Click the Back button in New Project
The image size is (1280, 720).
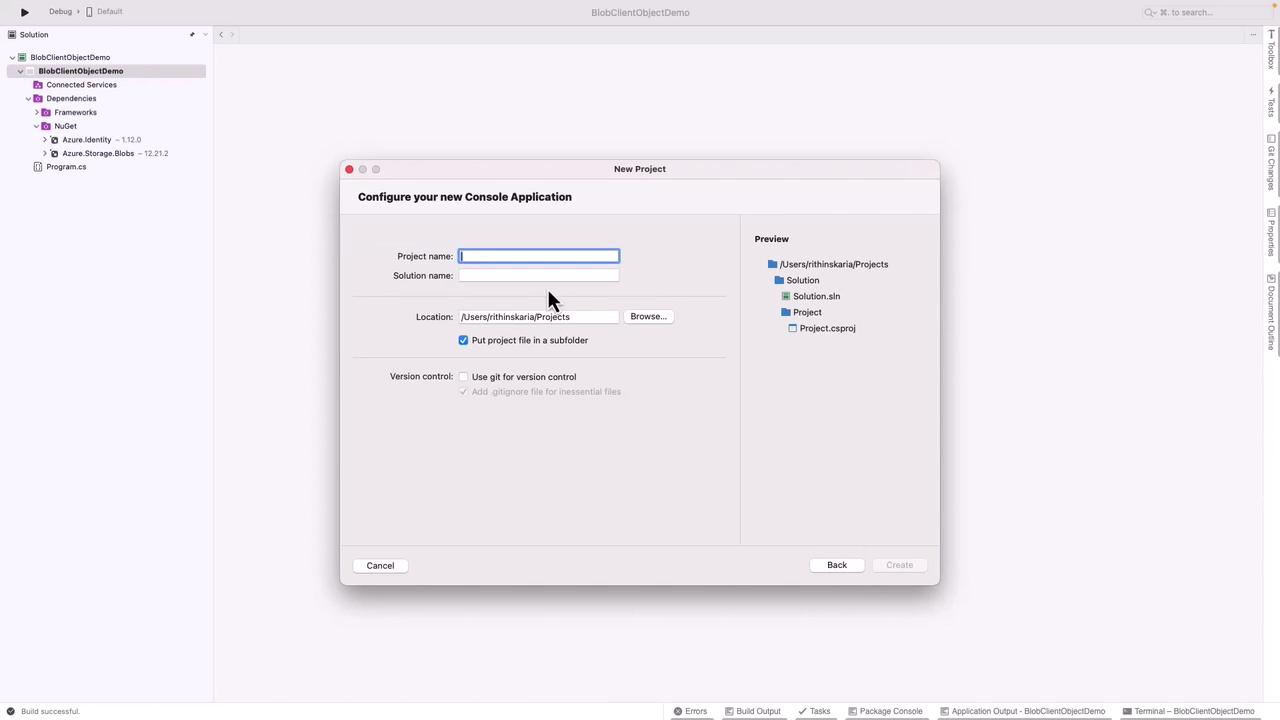tap(837, 565)
